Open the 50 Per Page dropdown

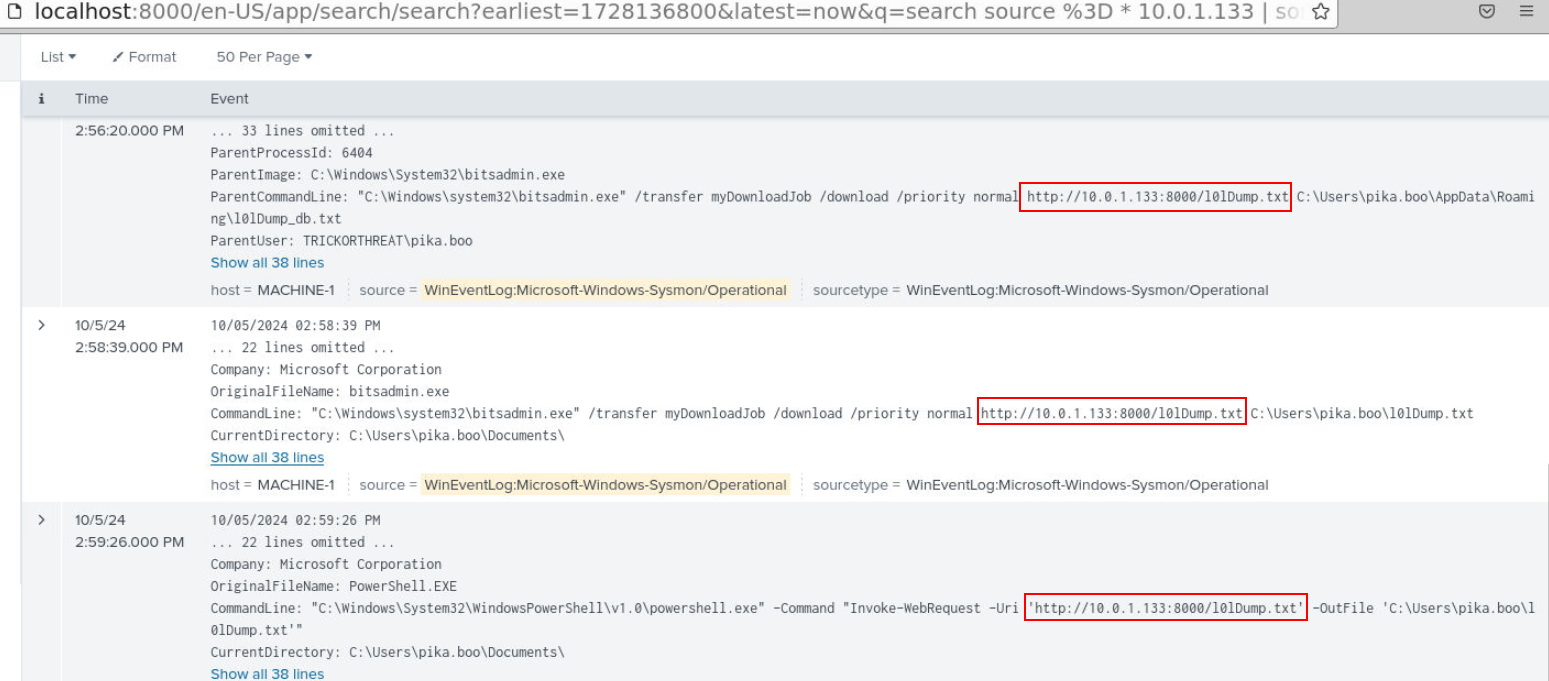tap(264, 57)
